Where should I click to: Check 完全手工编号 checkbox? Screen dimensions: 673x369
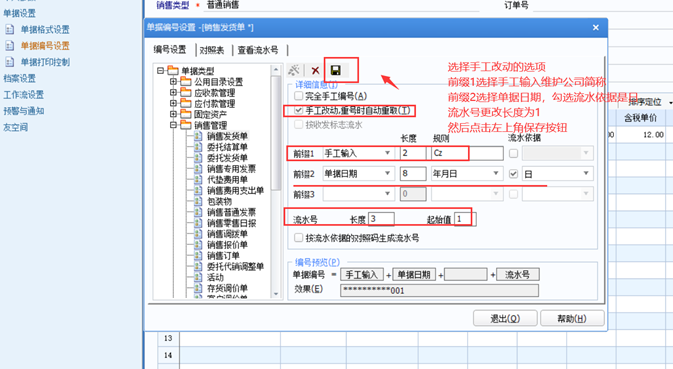coord(298,96)
